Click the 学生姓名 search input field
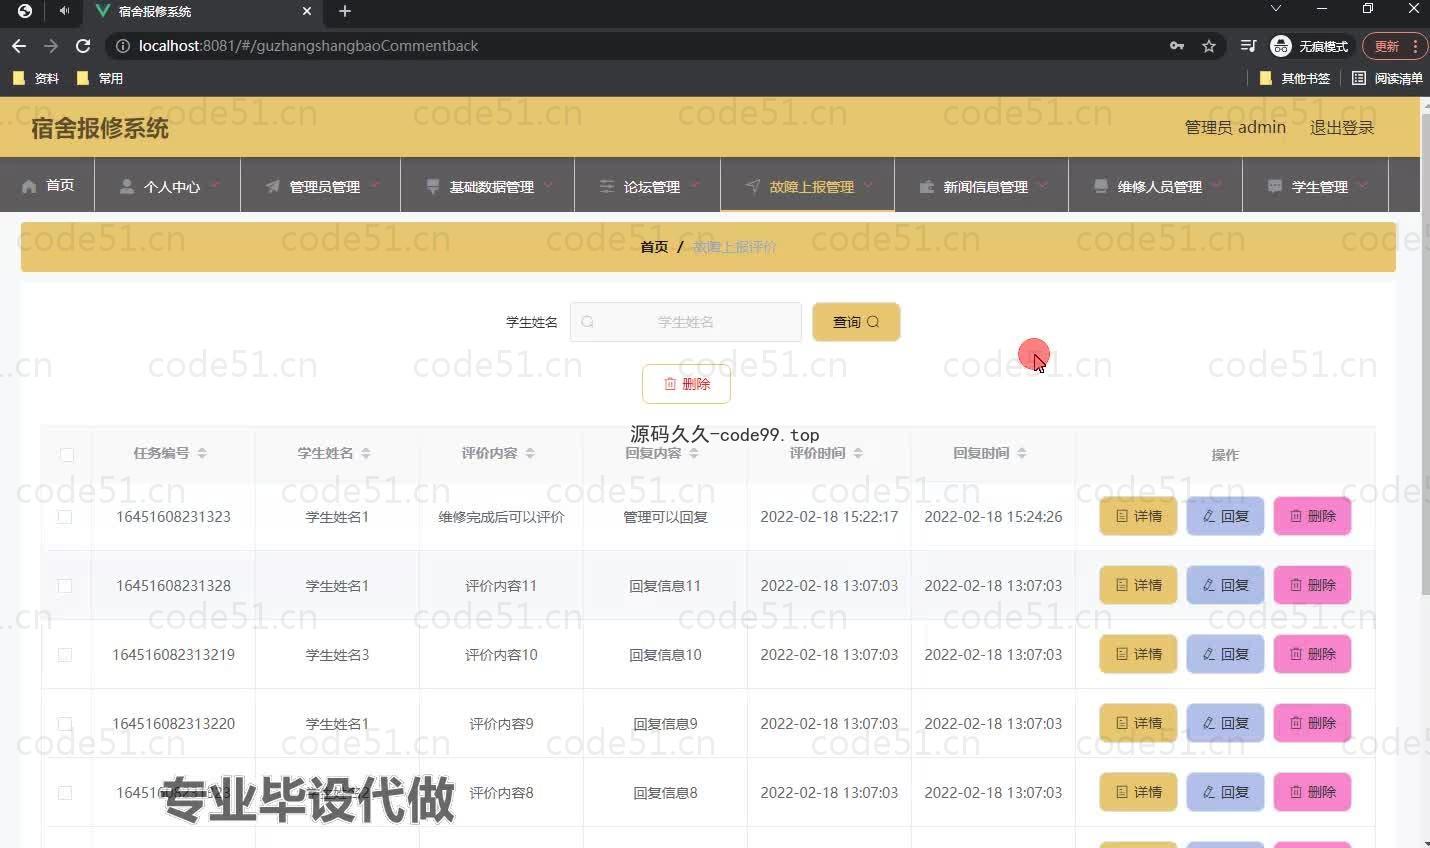Screen dimensions: 1430x848 point(686,322)
